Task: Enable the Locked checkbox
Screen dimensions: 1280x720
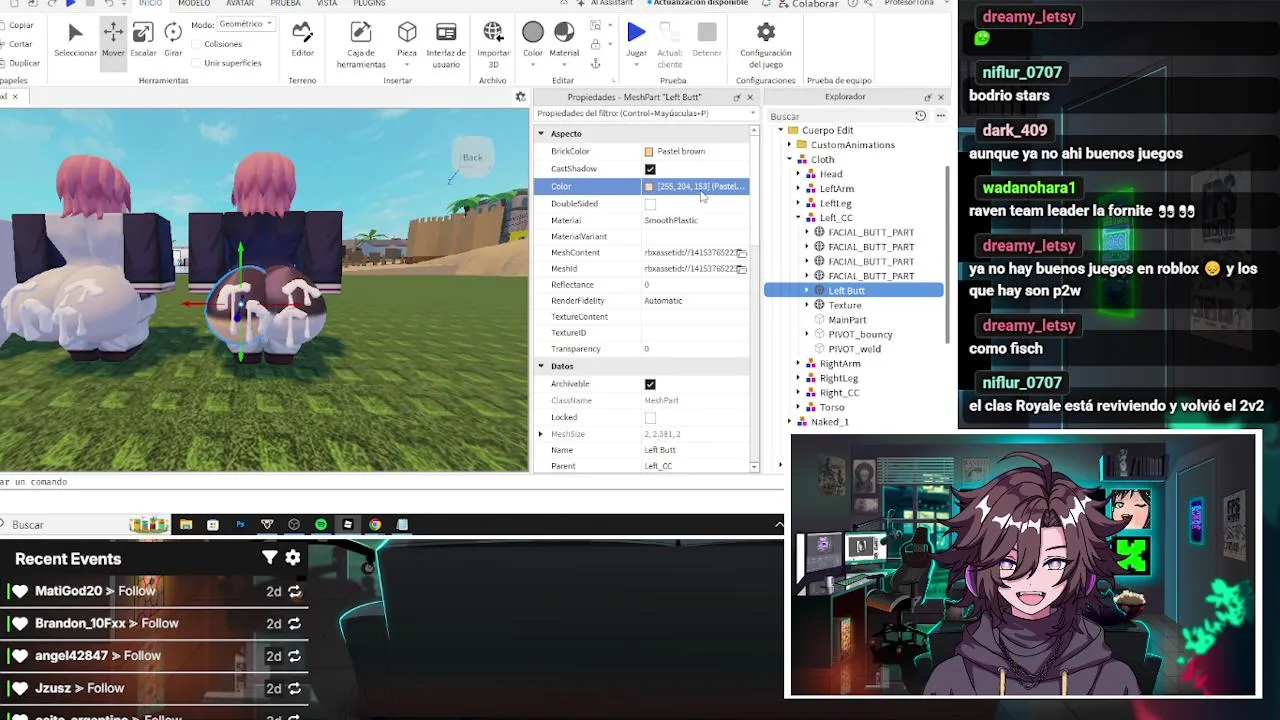Action: point(650,418)
